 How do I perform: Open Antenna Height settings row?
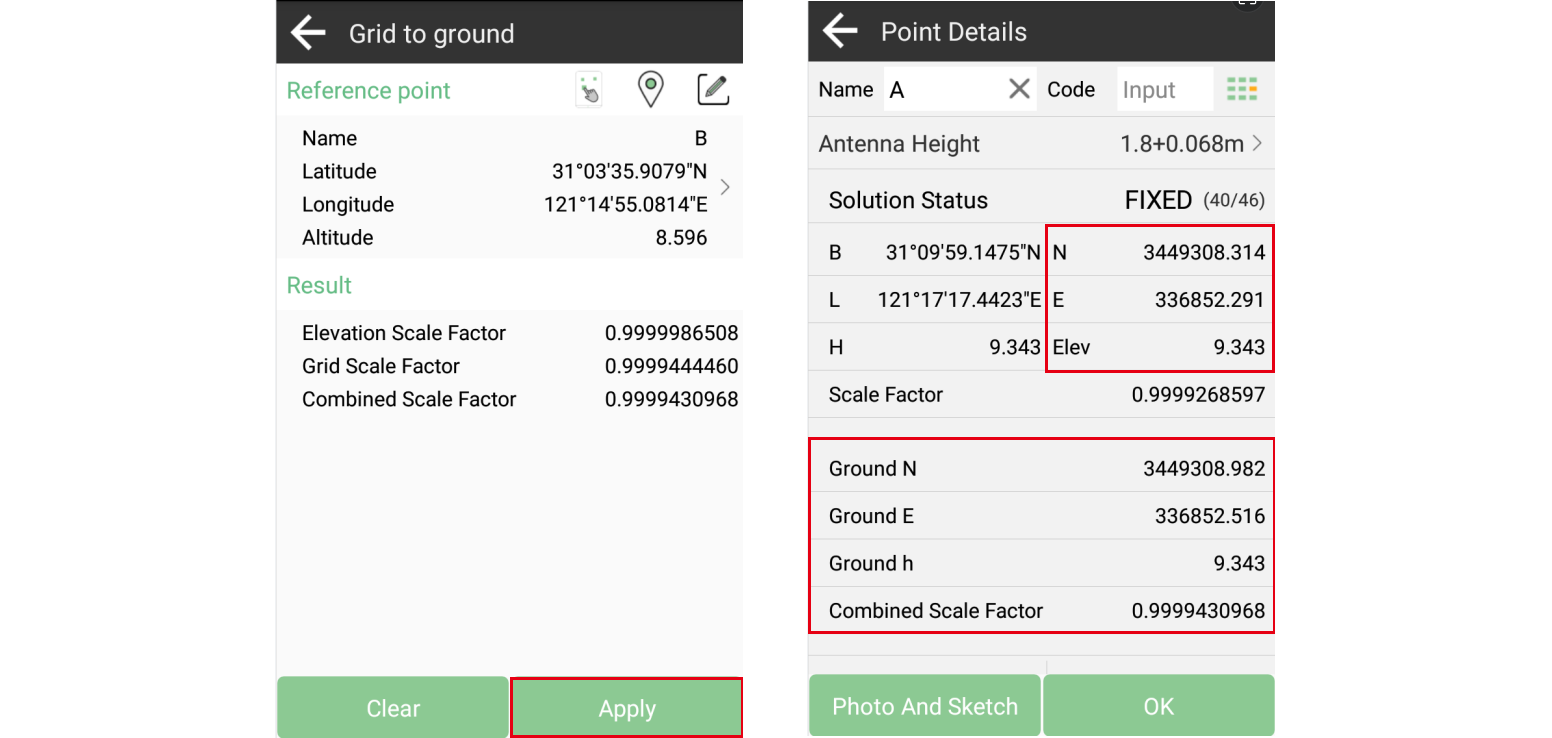[x=1041, y=144]
